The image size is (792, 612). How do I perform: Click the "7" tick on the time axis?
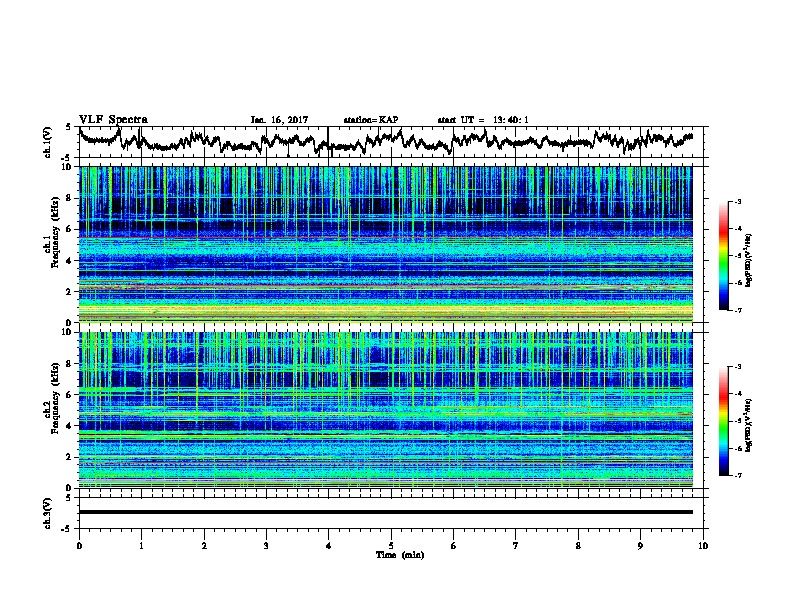click(516, 546)
